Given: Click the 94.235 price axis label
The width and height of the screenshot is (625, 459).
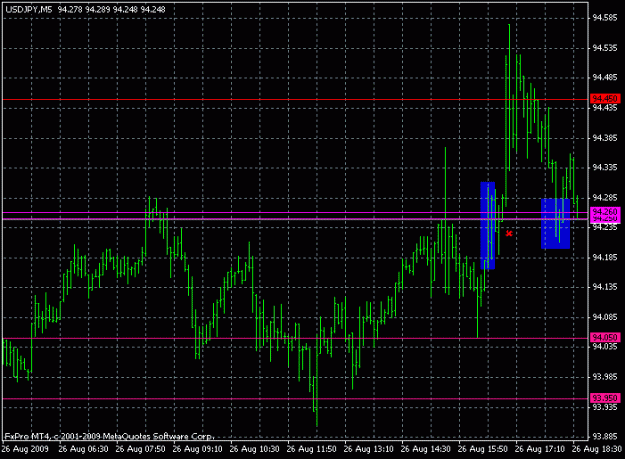Looking at the screenshot, I should (x=605, y=227).
